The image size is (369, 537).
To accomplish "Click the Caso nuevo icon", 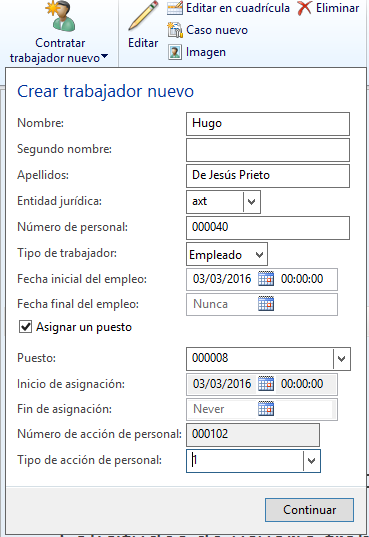I will point(175,30).
